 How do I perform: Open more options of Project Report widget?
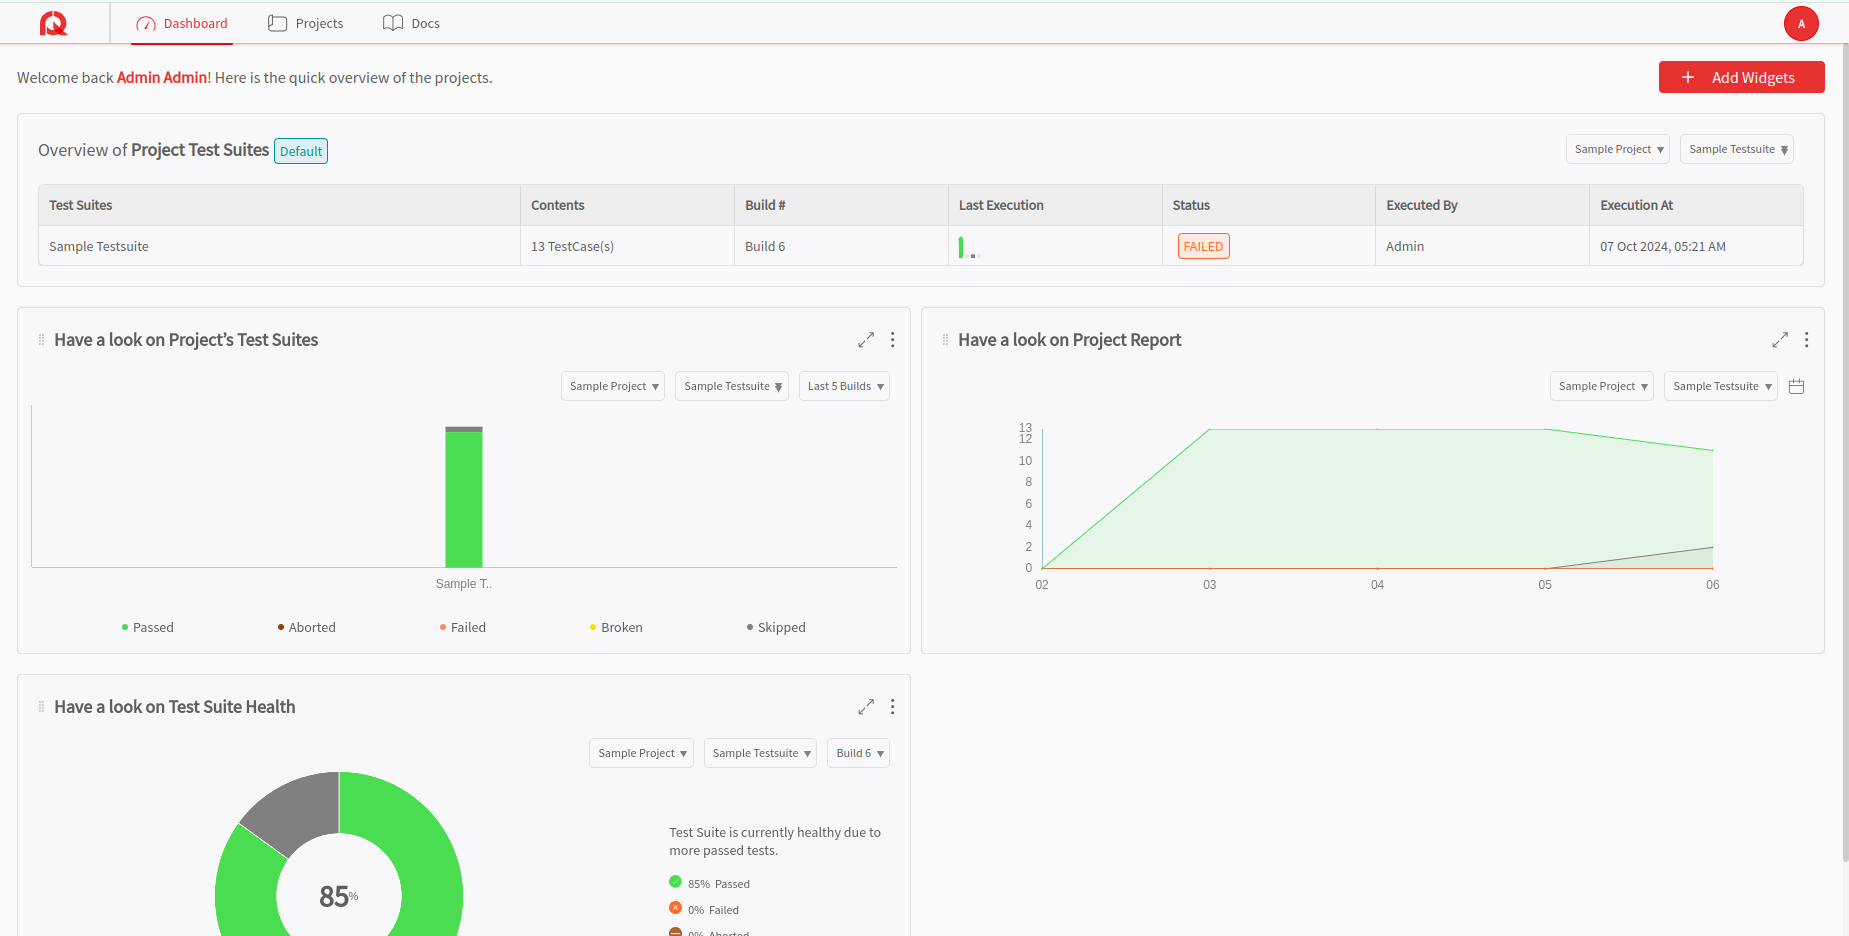(1807, 340)
